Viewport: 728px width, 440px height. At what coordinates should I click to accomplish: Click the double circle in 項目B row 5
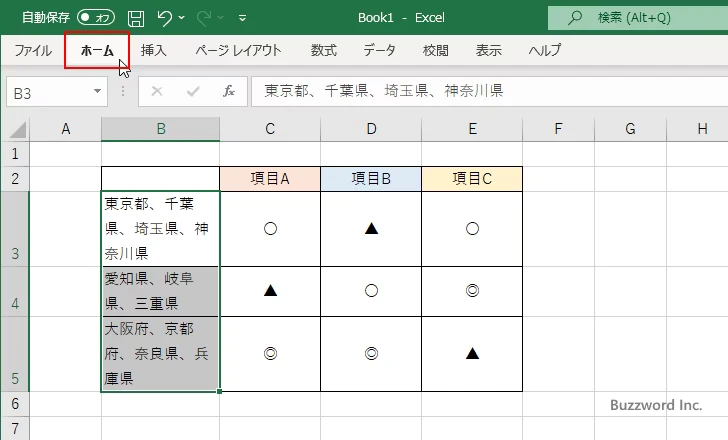[x=371, y=354]
